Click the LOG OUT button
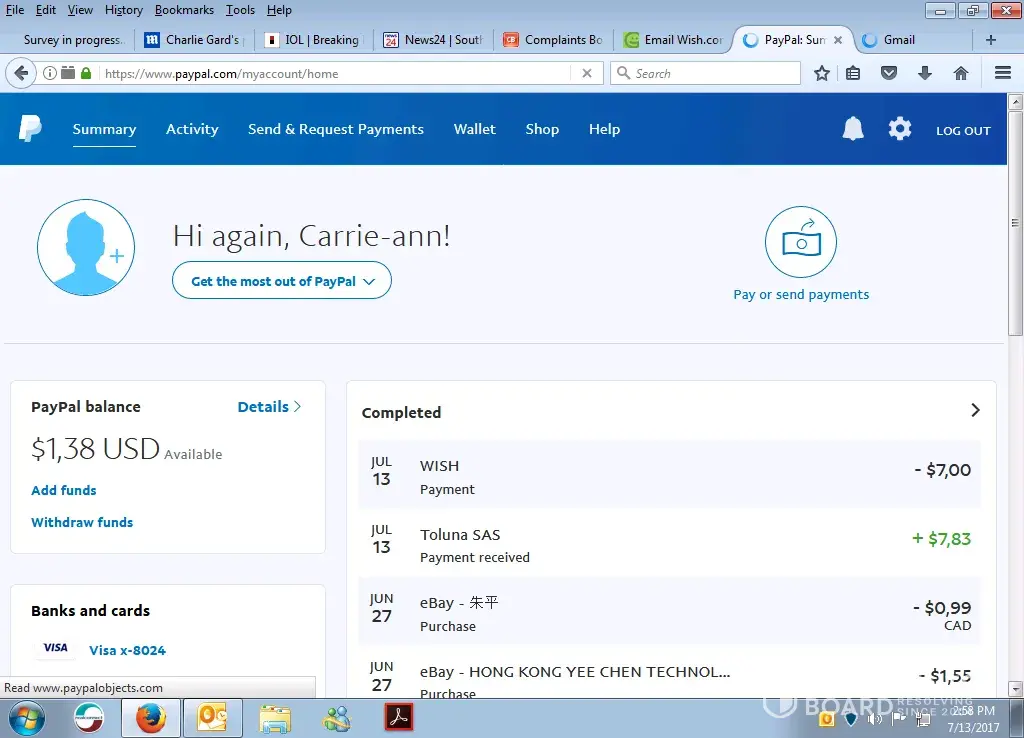This screenshot has width=1024, height=738. (962, 131)
